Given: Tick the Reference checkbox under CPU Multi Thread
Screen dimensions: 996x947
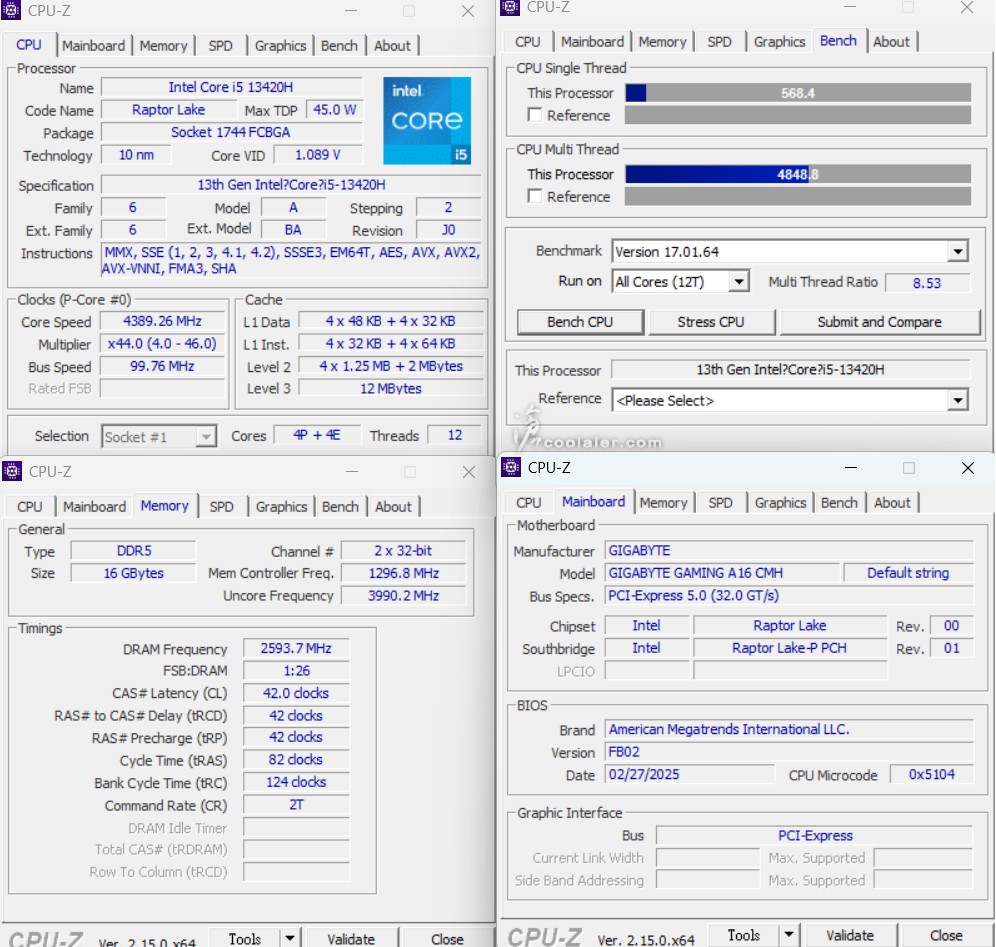Looking at the screenshot, I should (x=535, y=196).
